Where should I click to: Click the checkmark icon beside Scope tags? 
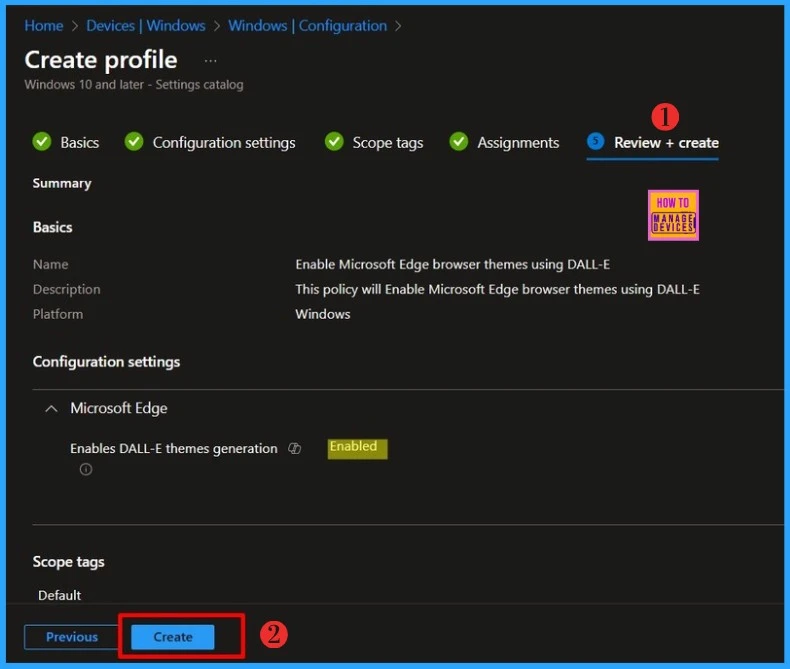pos(334,142)
